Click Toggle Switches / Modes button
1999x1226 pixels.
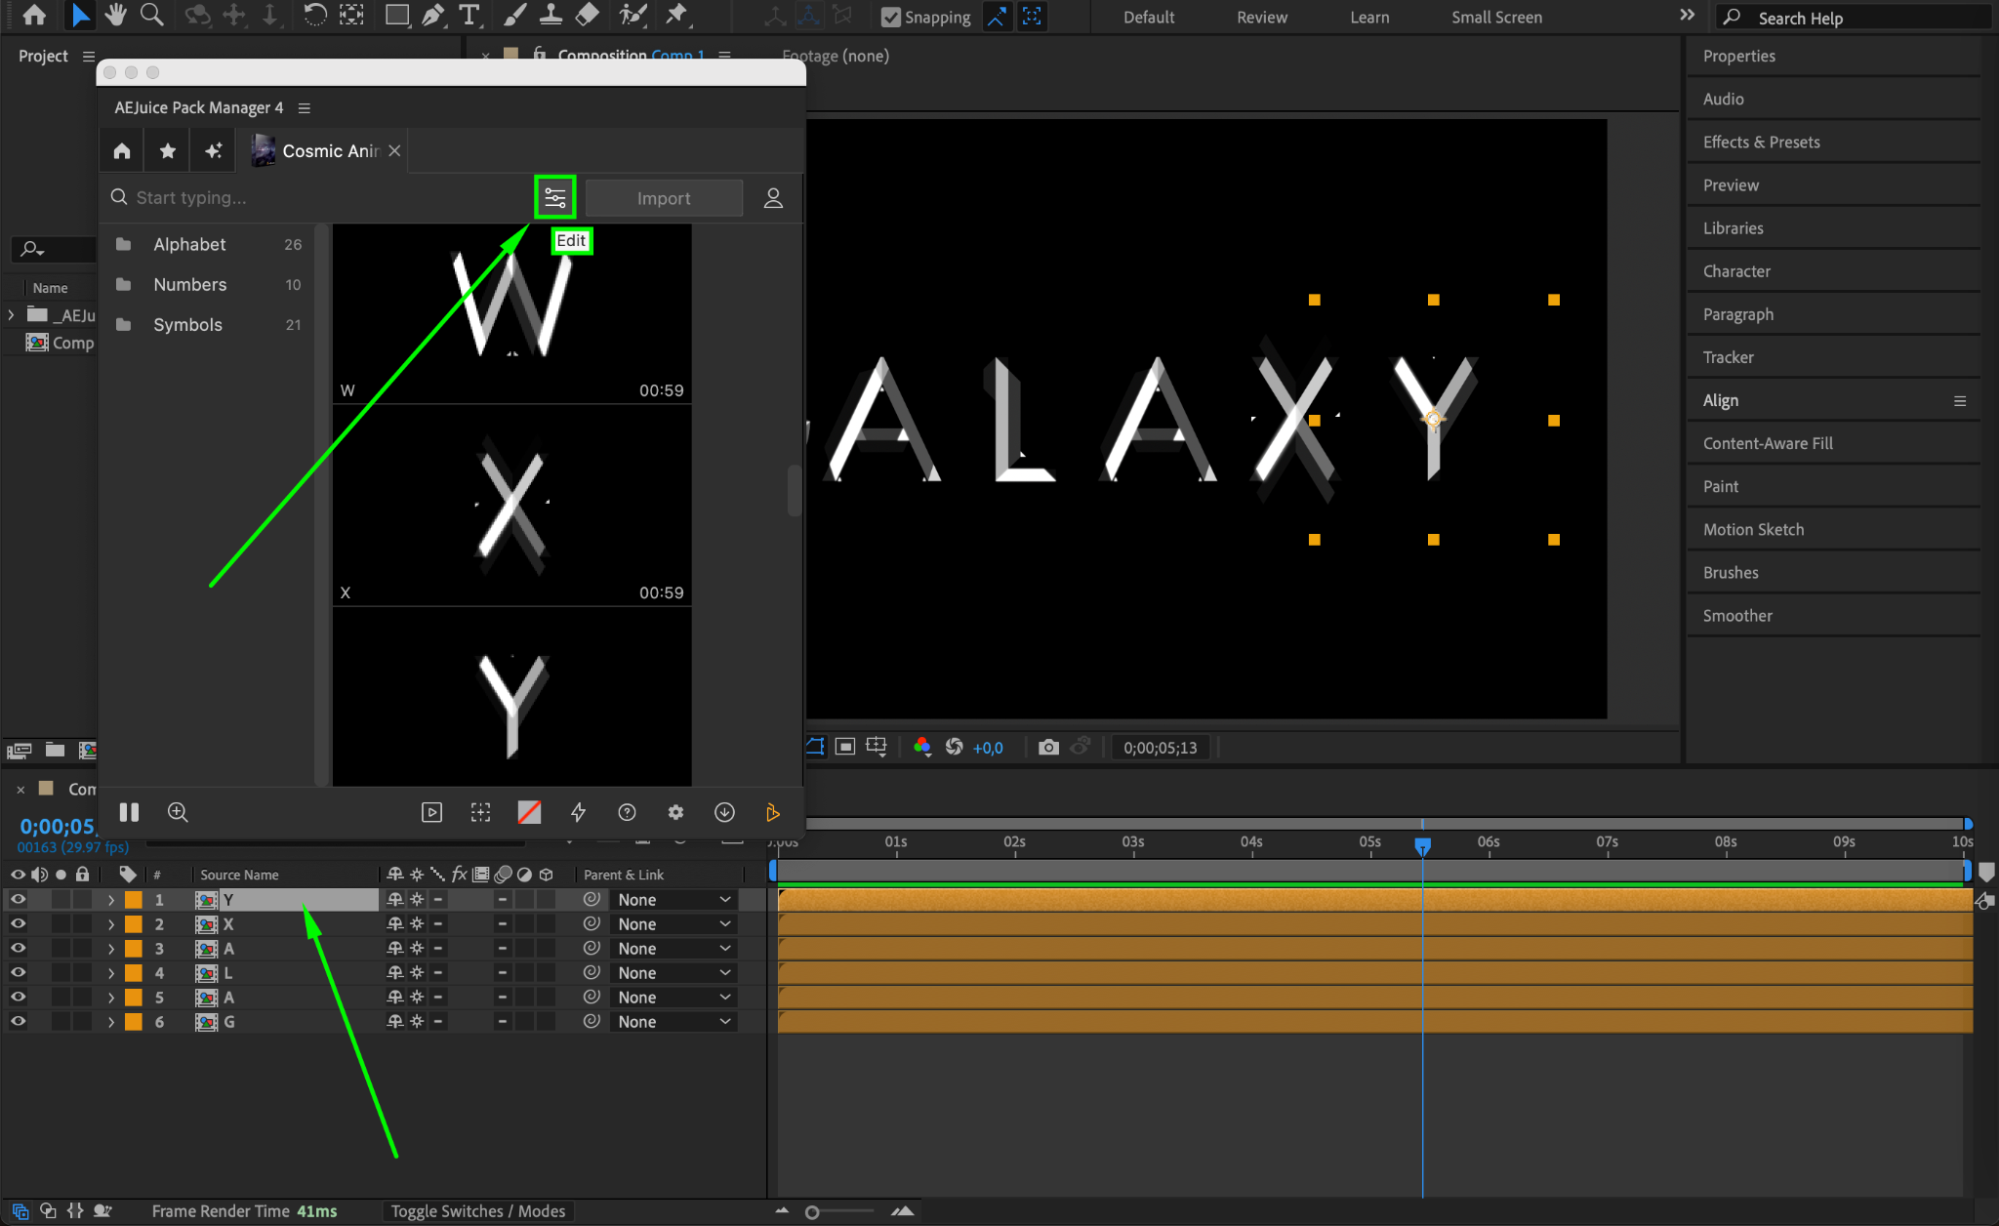[478, 1211]
